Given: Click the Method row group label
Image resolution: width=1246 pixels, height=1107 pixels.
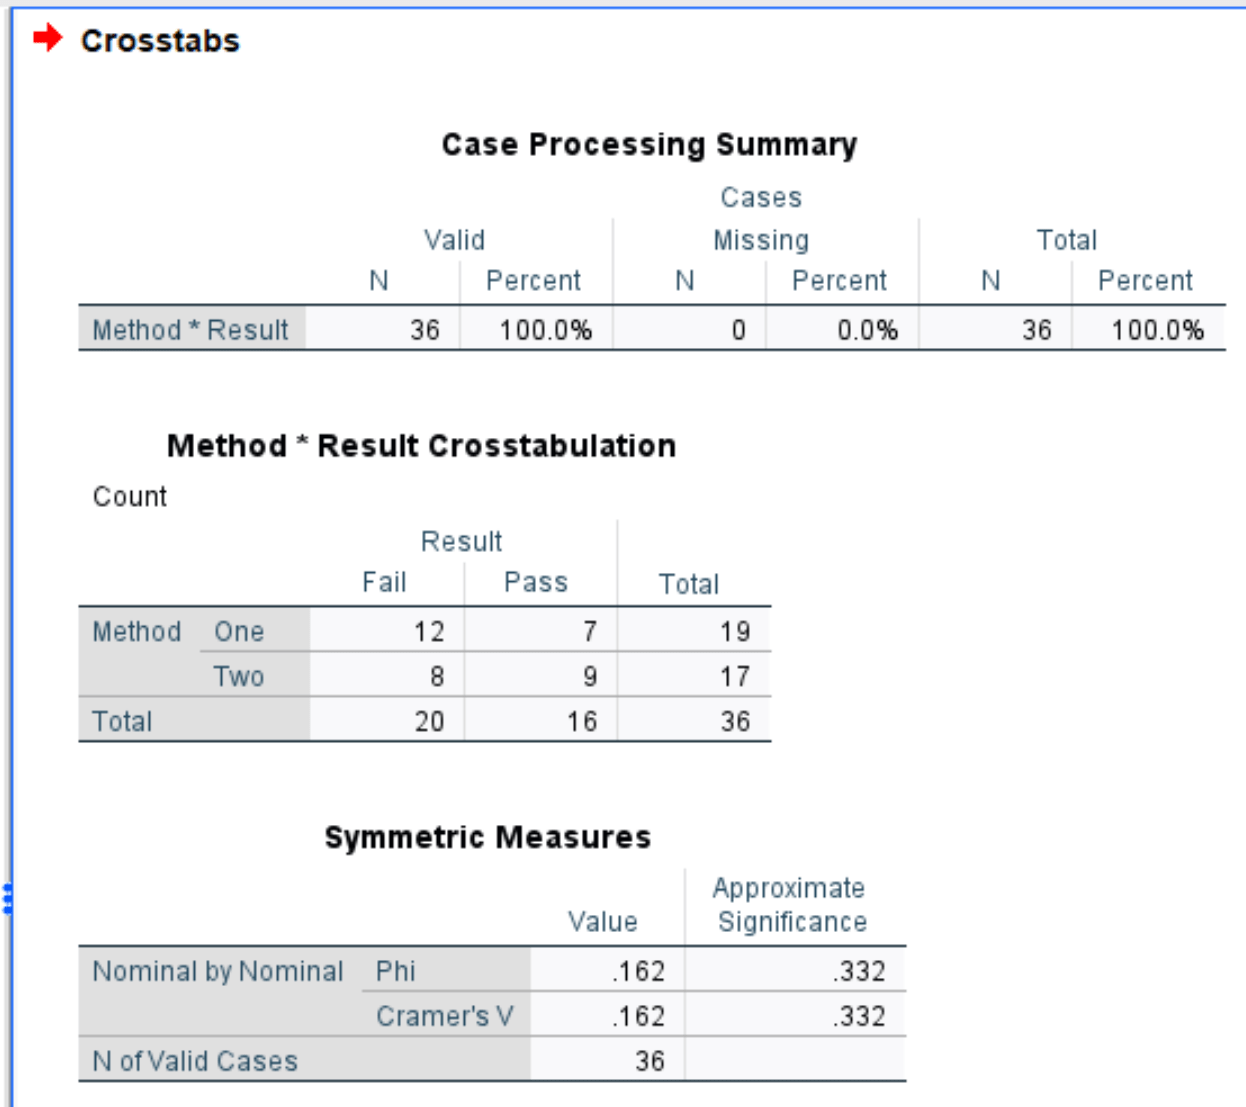Looking at the screenshot, I should 137,632.
